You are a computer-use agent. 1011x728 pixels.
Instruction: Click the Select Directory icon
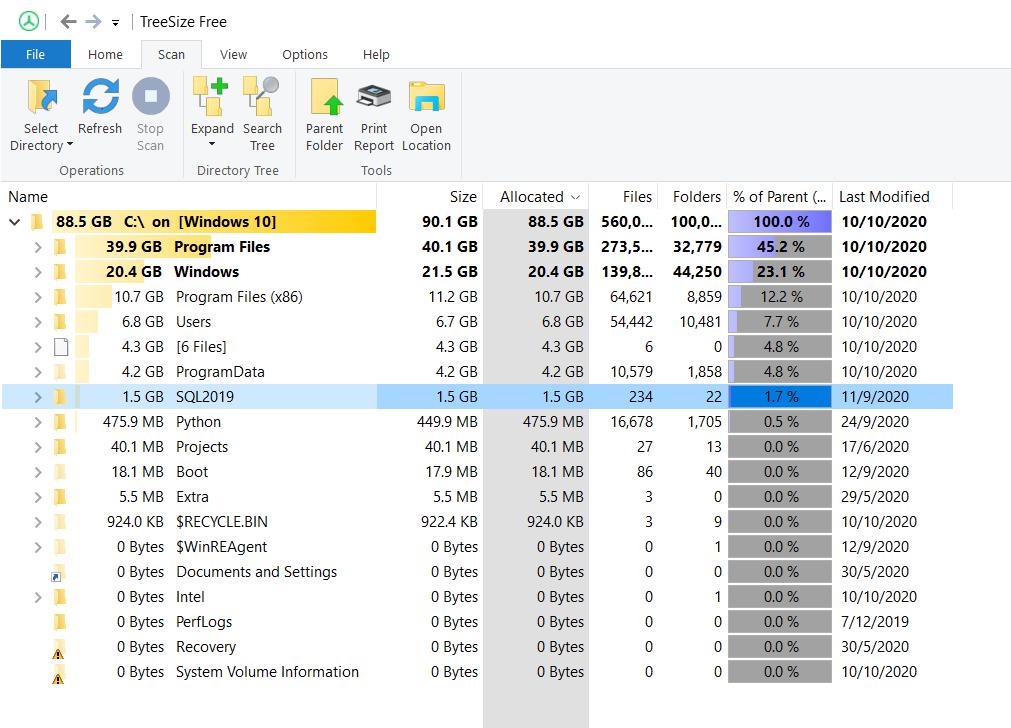43,97
